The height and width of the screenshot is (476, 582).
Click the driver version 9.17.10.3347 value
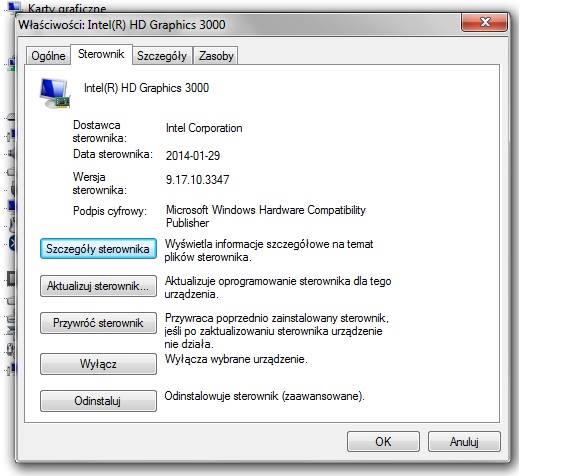(197, 180)
